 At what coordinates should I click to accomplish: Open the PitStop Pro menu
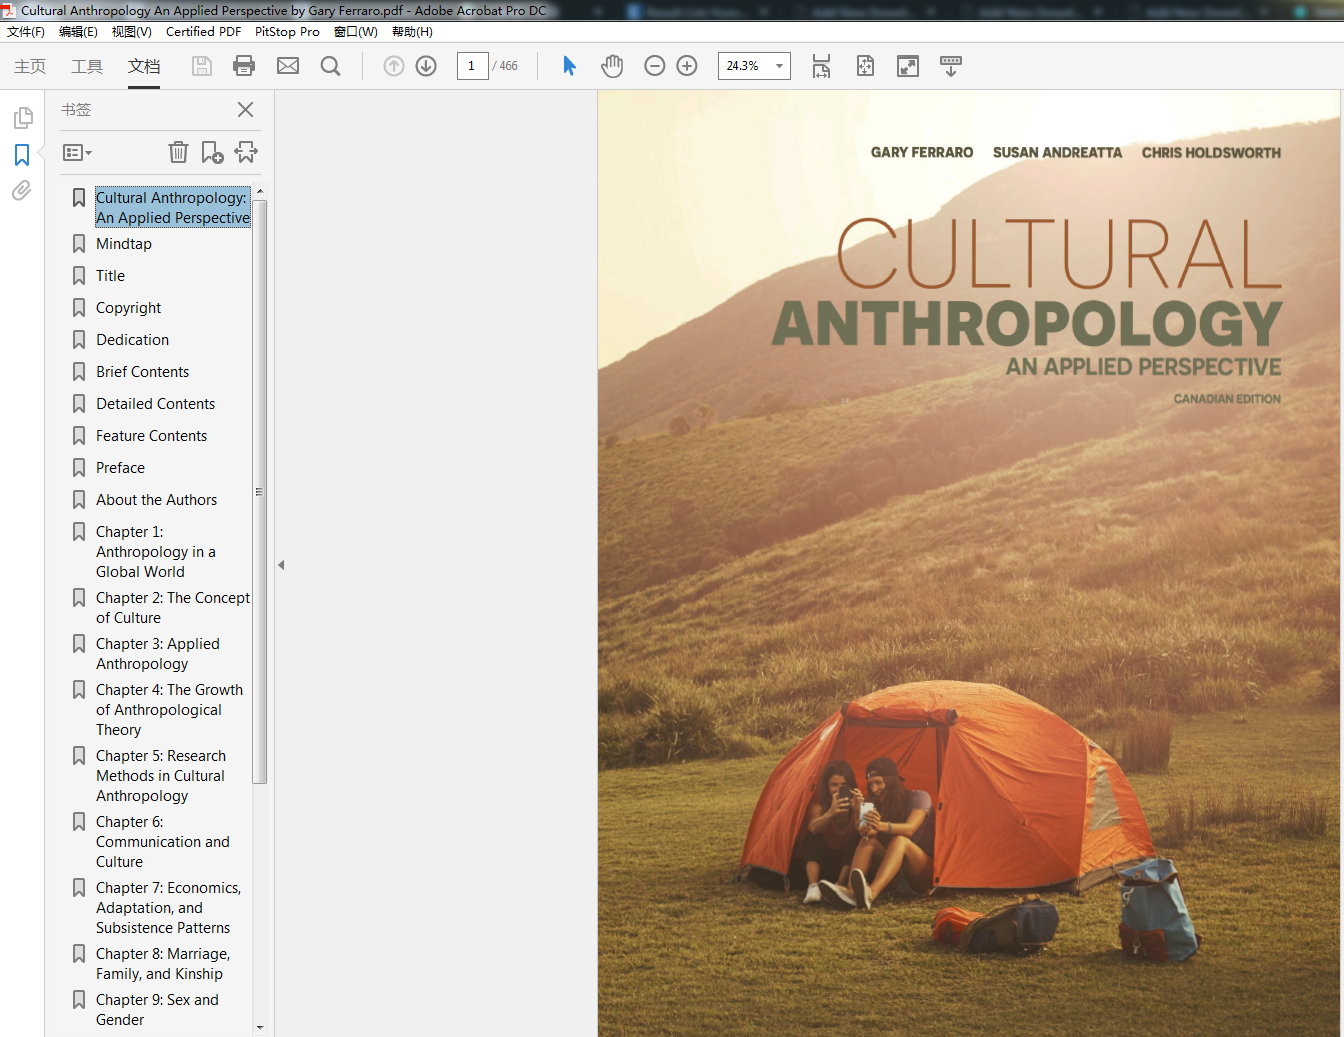287,32
